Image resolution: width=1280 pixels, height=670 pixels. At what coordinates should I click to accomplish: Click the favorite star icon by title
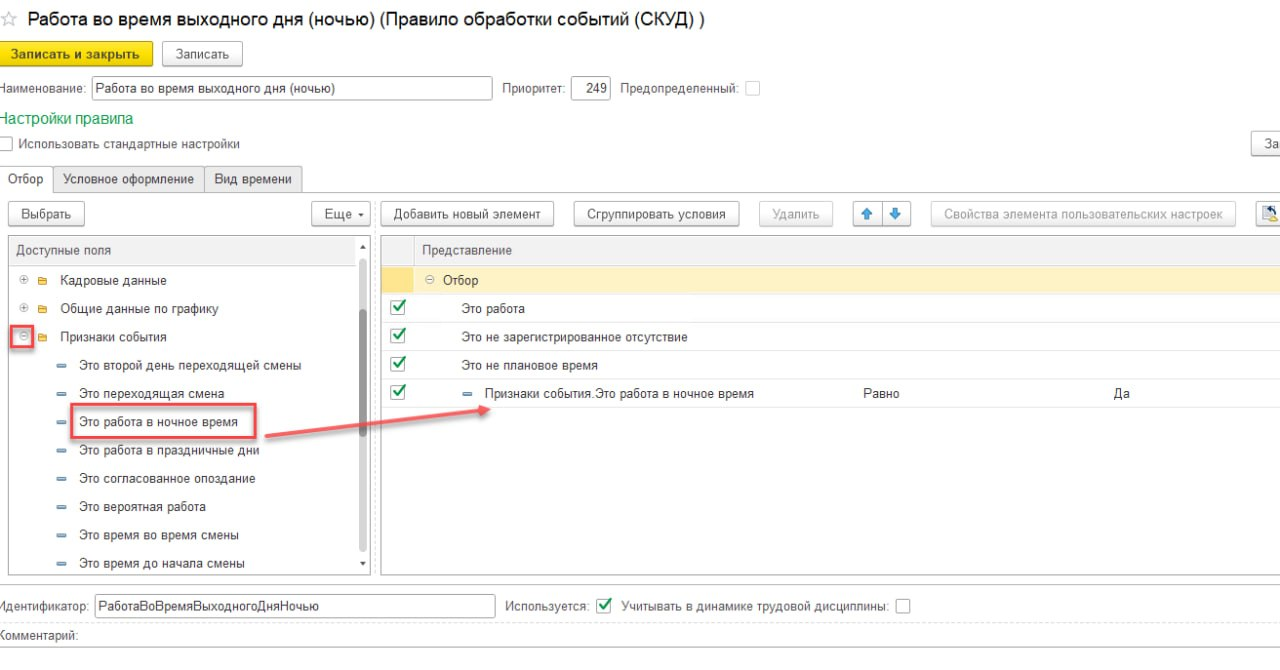(x=9, y=19)
